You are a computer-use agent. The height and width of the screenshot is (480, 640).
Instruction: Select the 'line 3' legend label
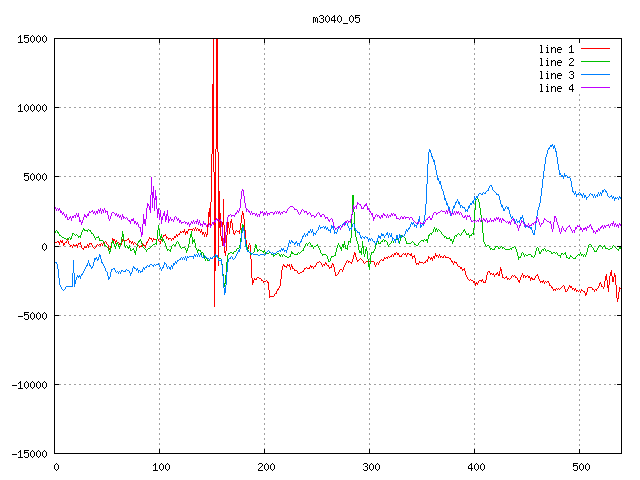557,75
